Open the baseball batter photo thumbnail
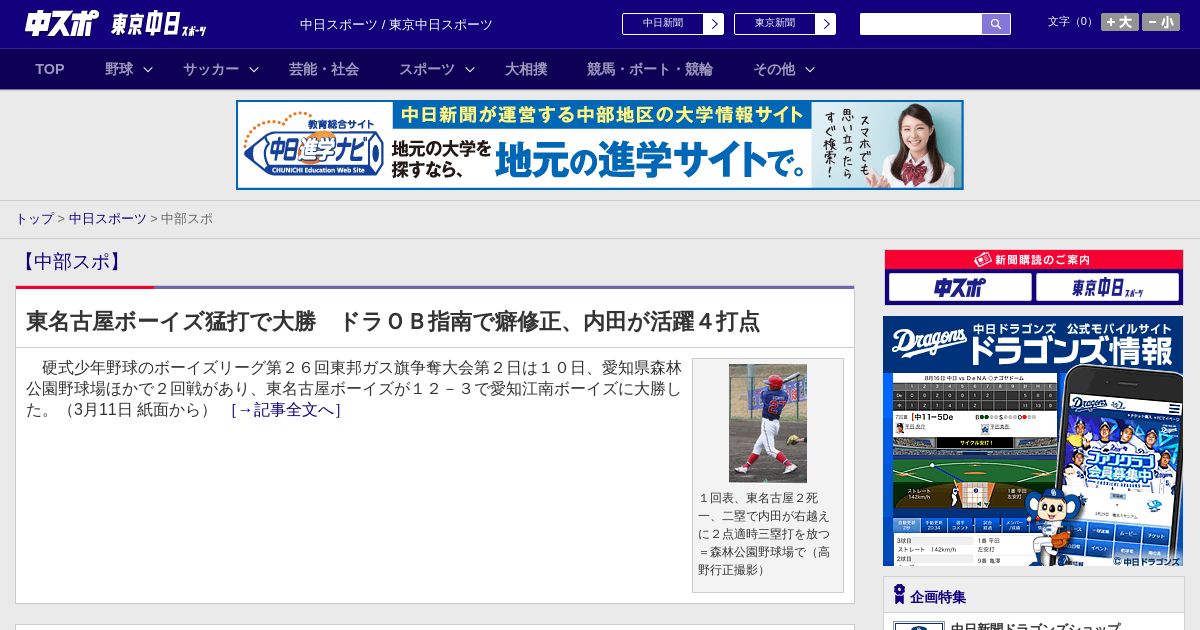Screen dimensions: 1200x630 768,423
